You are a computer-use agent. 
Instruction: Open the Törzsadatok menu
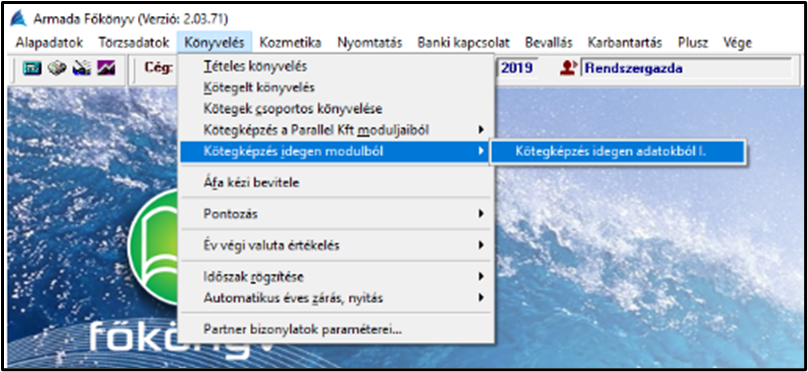[x=134, y=43]
